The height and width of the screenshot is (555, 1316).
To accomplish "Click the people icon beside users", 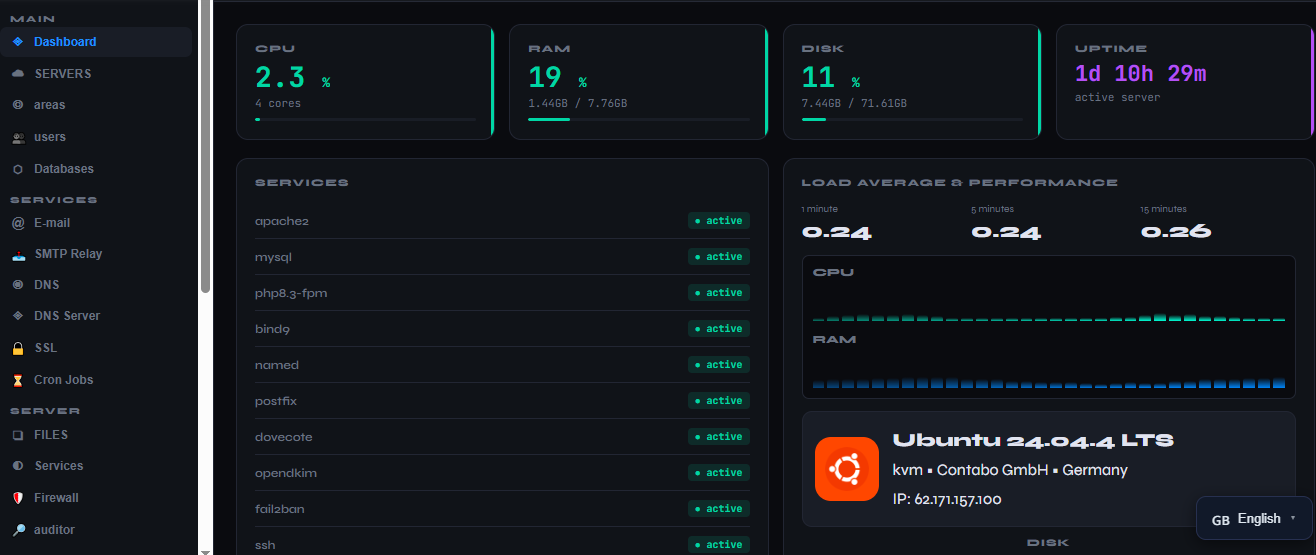I will coord(18,137).
